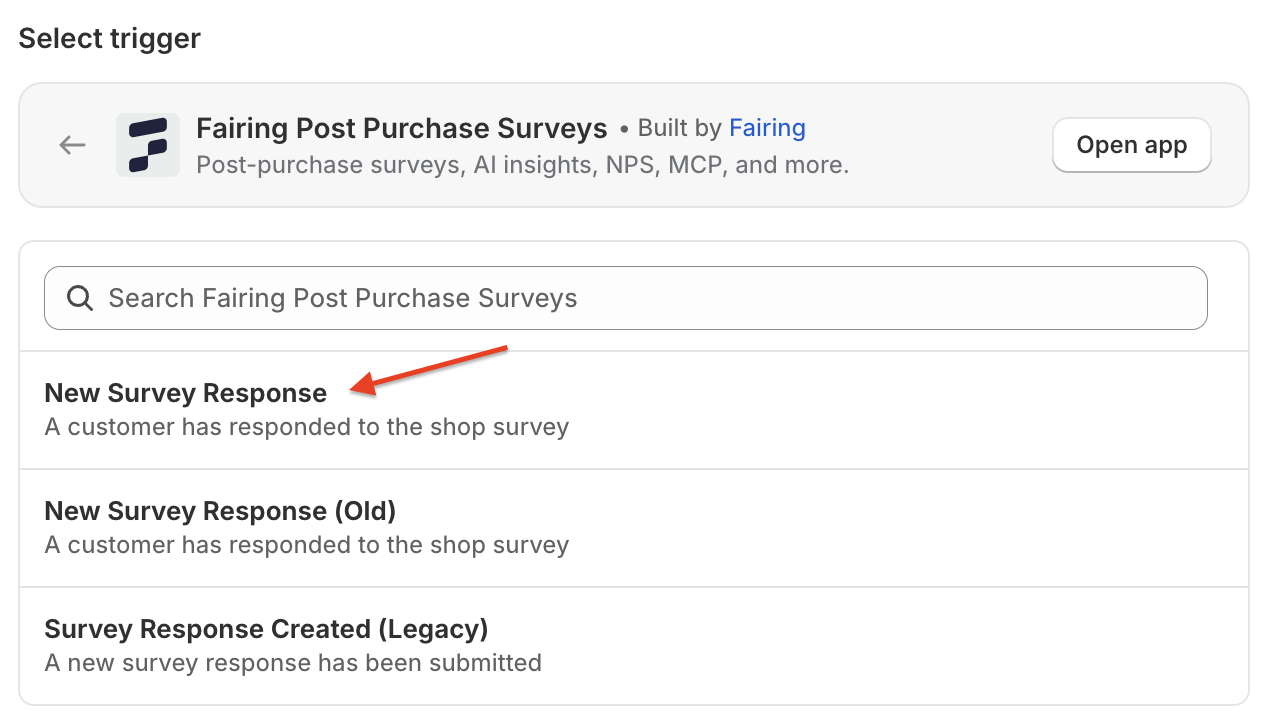Go back using the left arrow icon
Viewport: 1264px width, 718px height.
72,145
